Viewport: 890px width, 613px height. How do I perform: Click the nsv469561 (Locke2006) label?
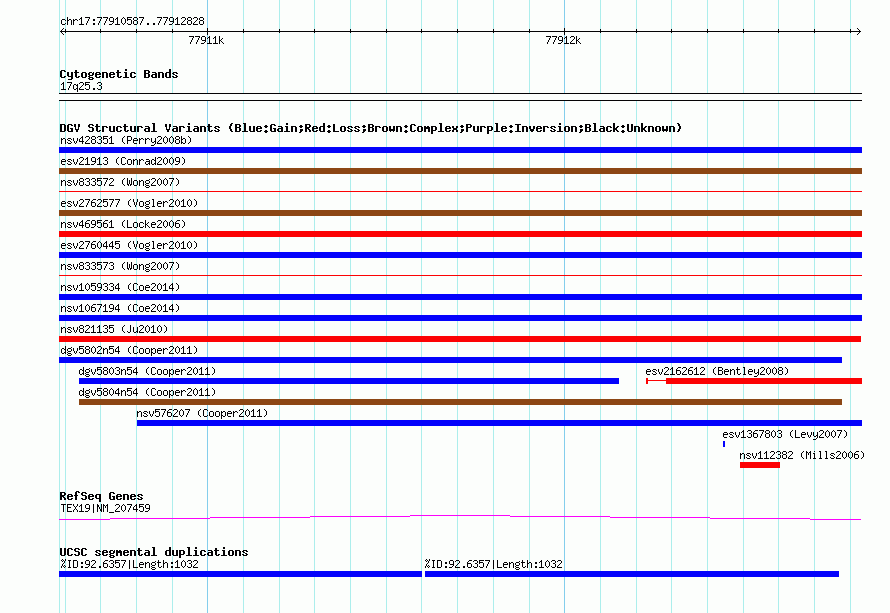(x=123, y=224)
